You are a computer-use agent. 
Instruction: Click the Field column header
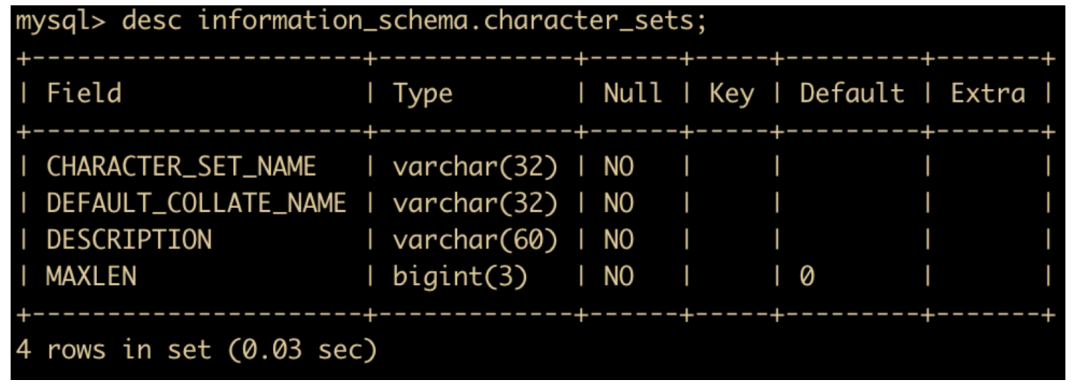pos(84,93)
